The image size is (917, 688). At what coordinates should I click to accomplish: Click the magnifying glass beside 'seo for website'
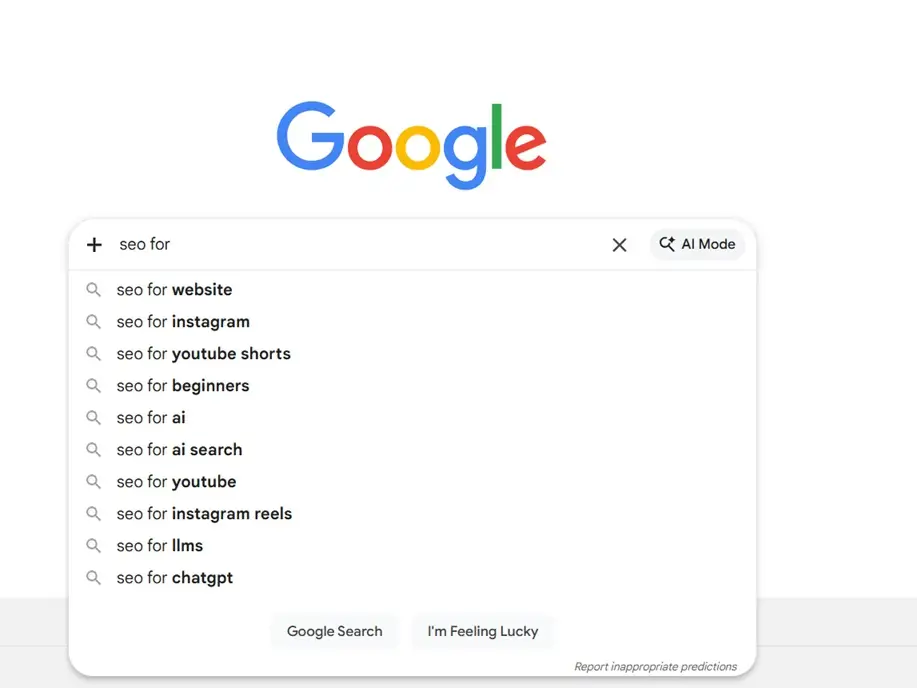[93, 289]
